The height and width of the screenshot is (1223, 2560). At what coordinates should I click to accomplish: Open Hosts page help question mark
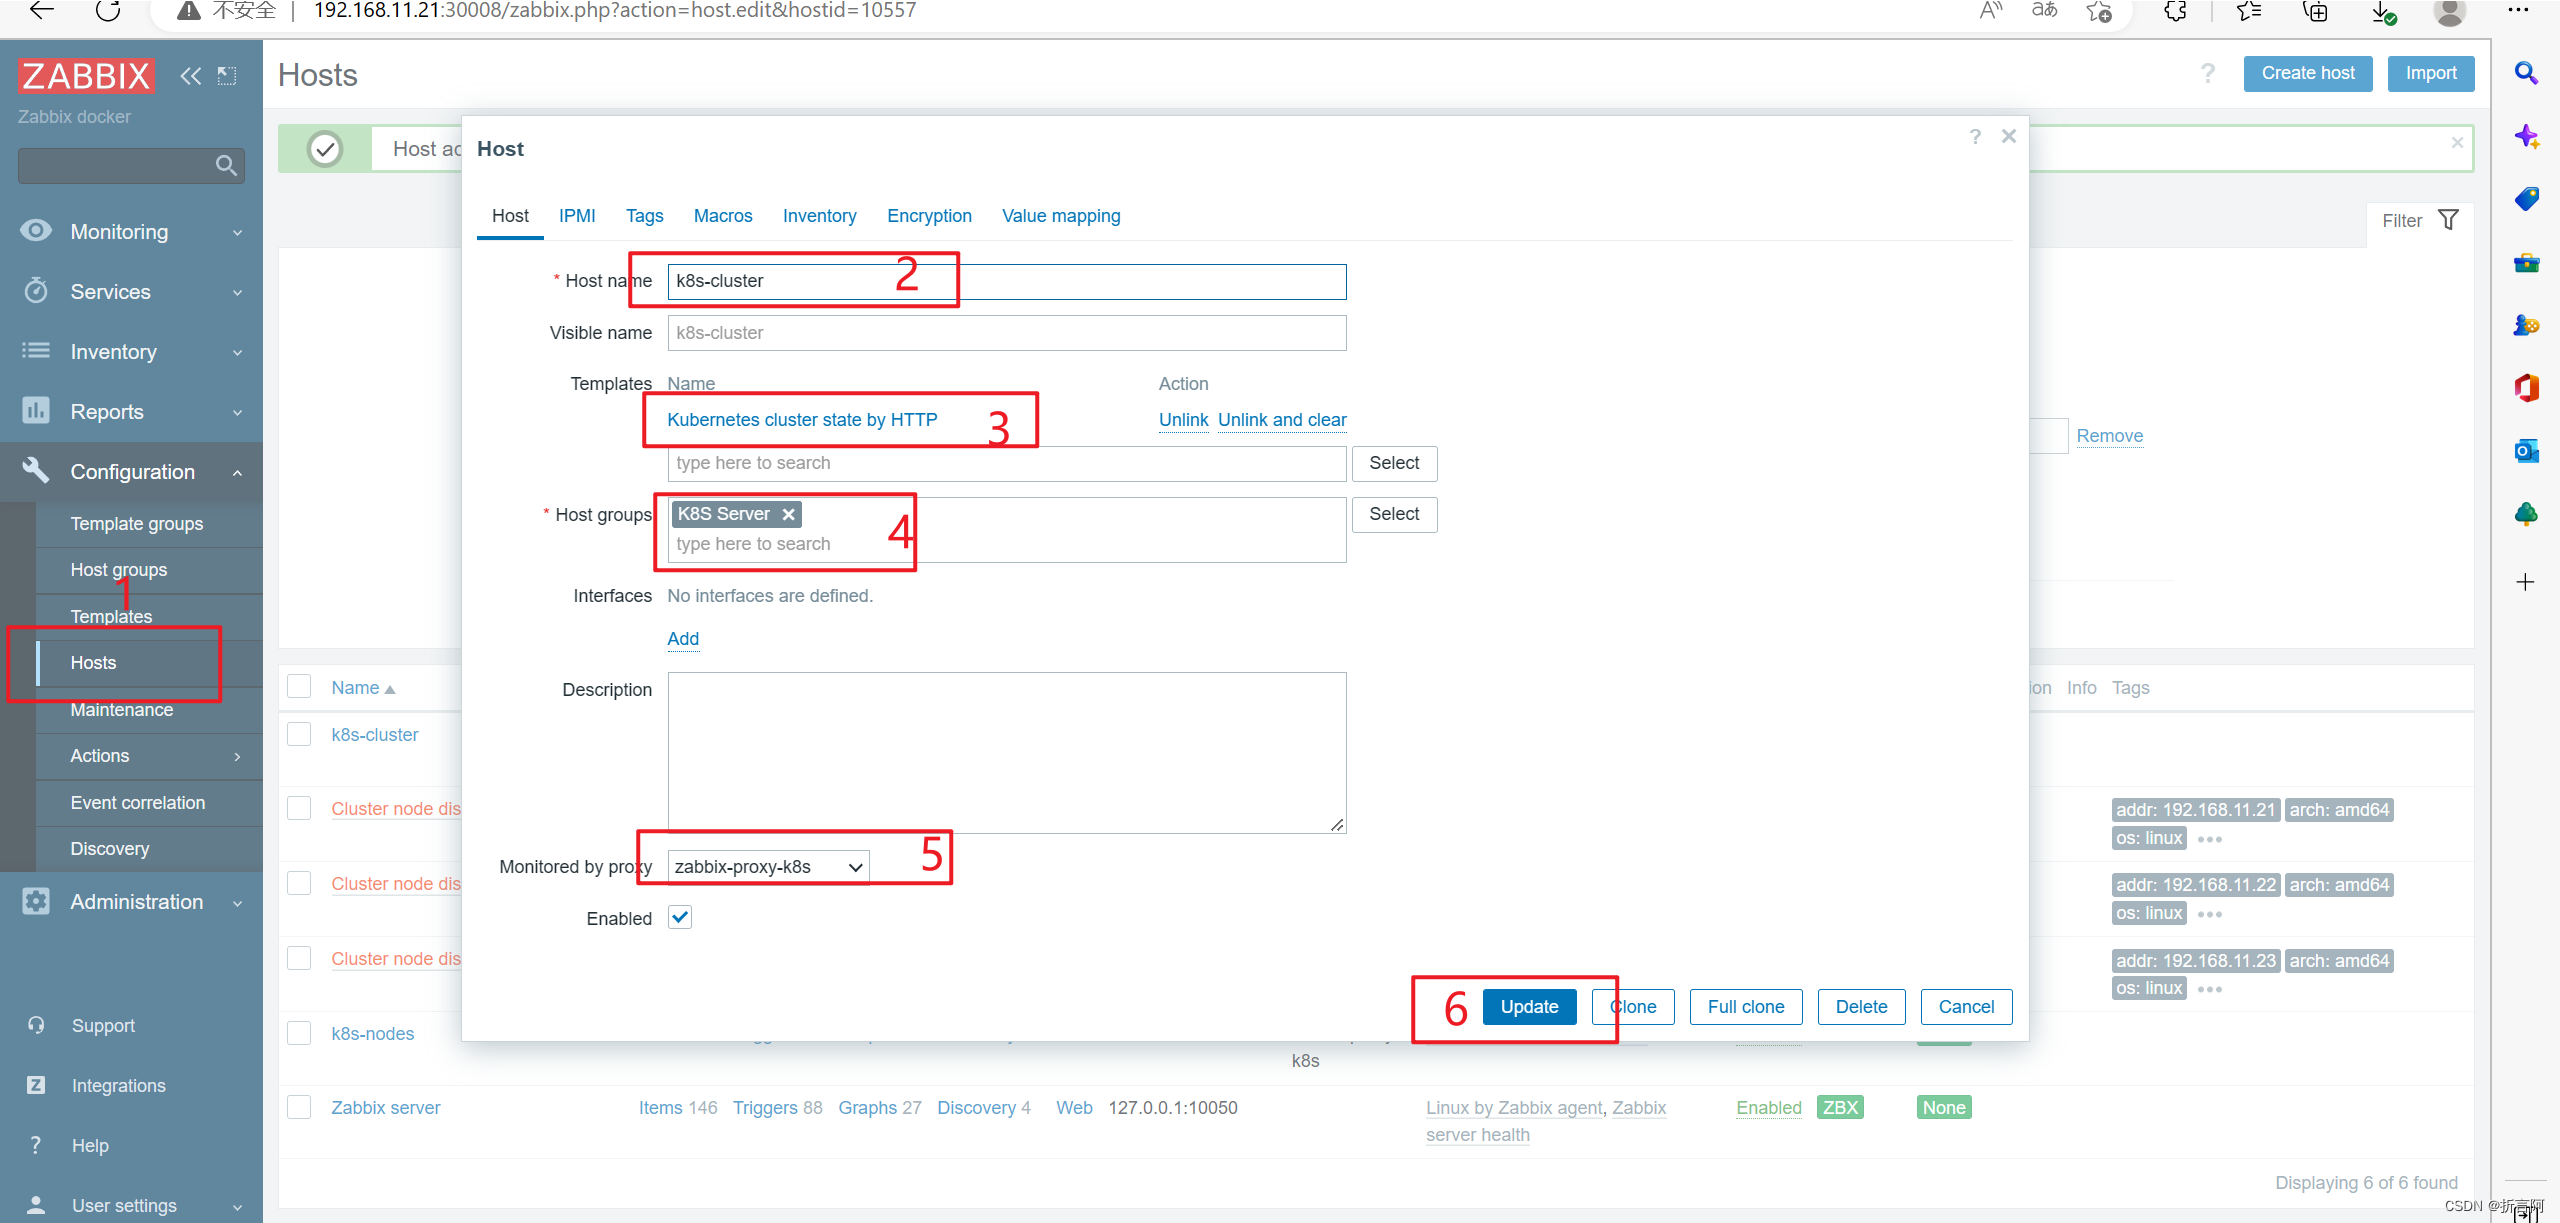tap(2208, 74)
